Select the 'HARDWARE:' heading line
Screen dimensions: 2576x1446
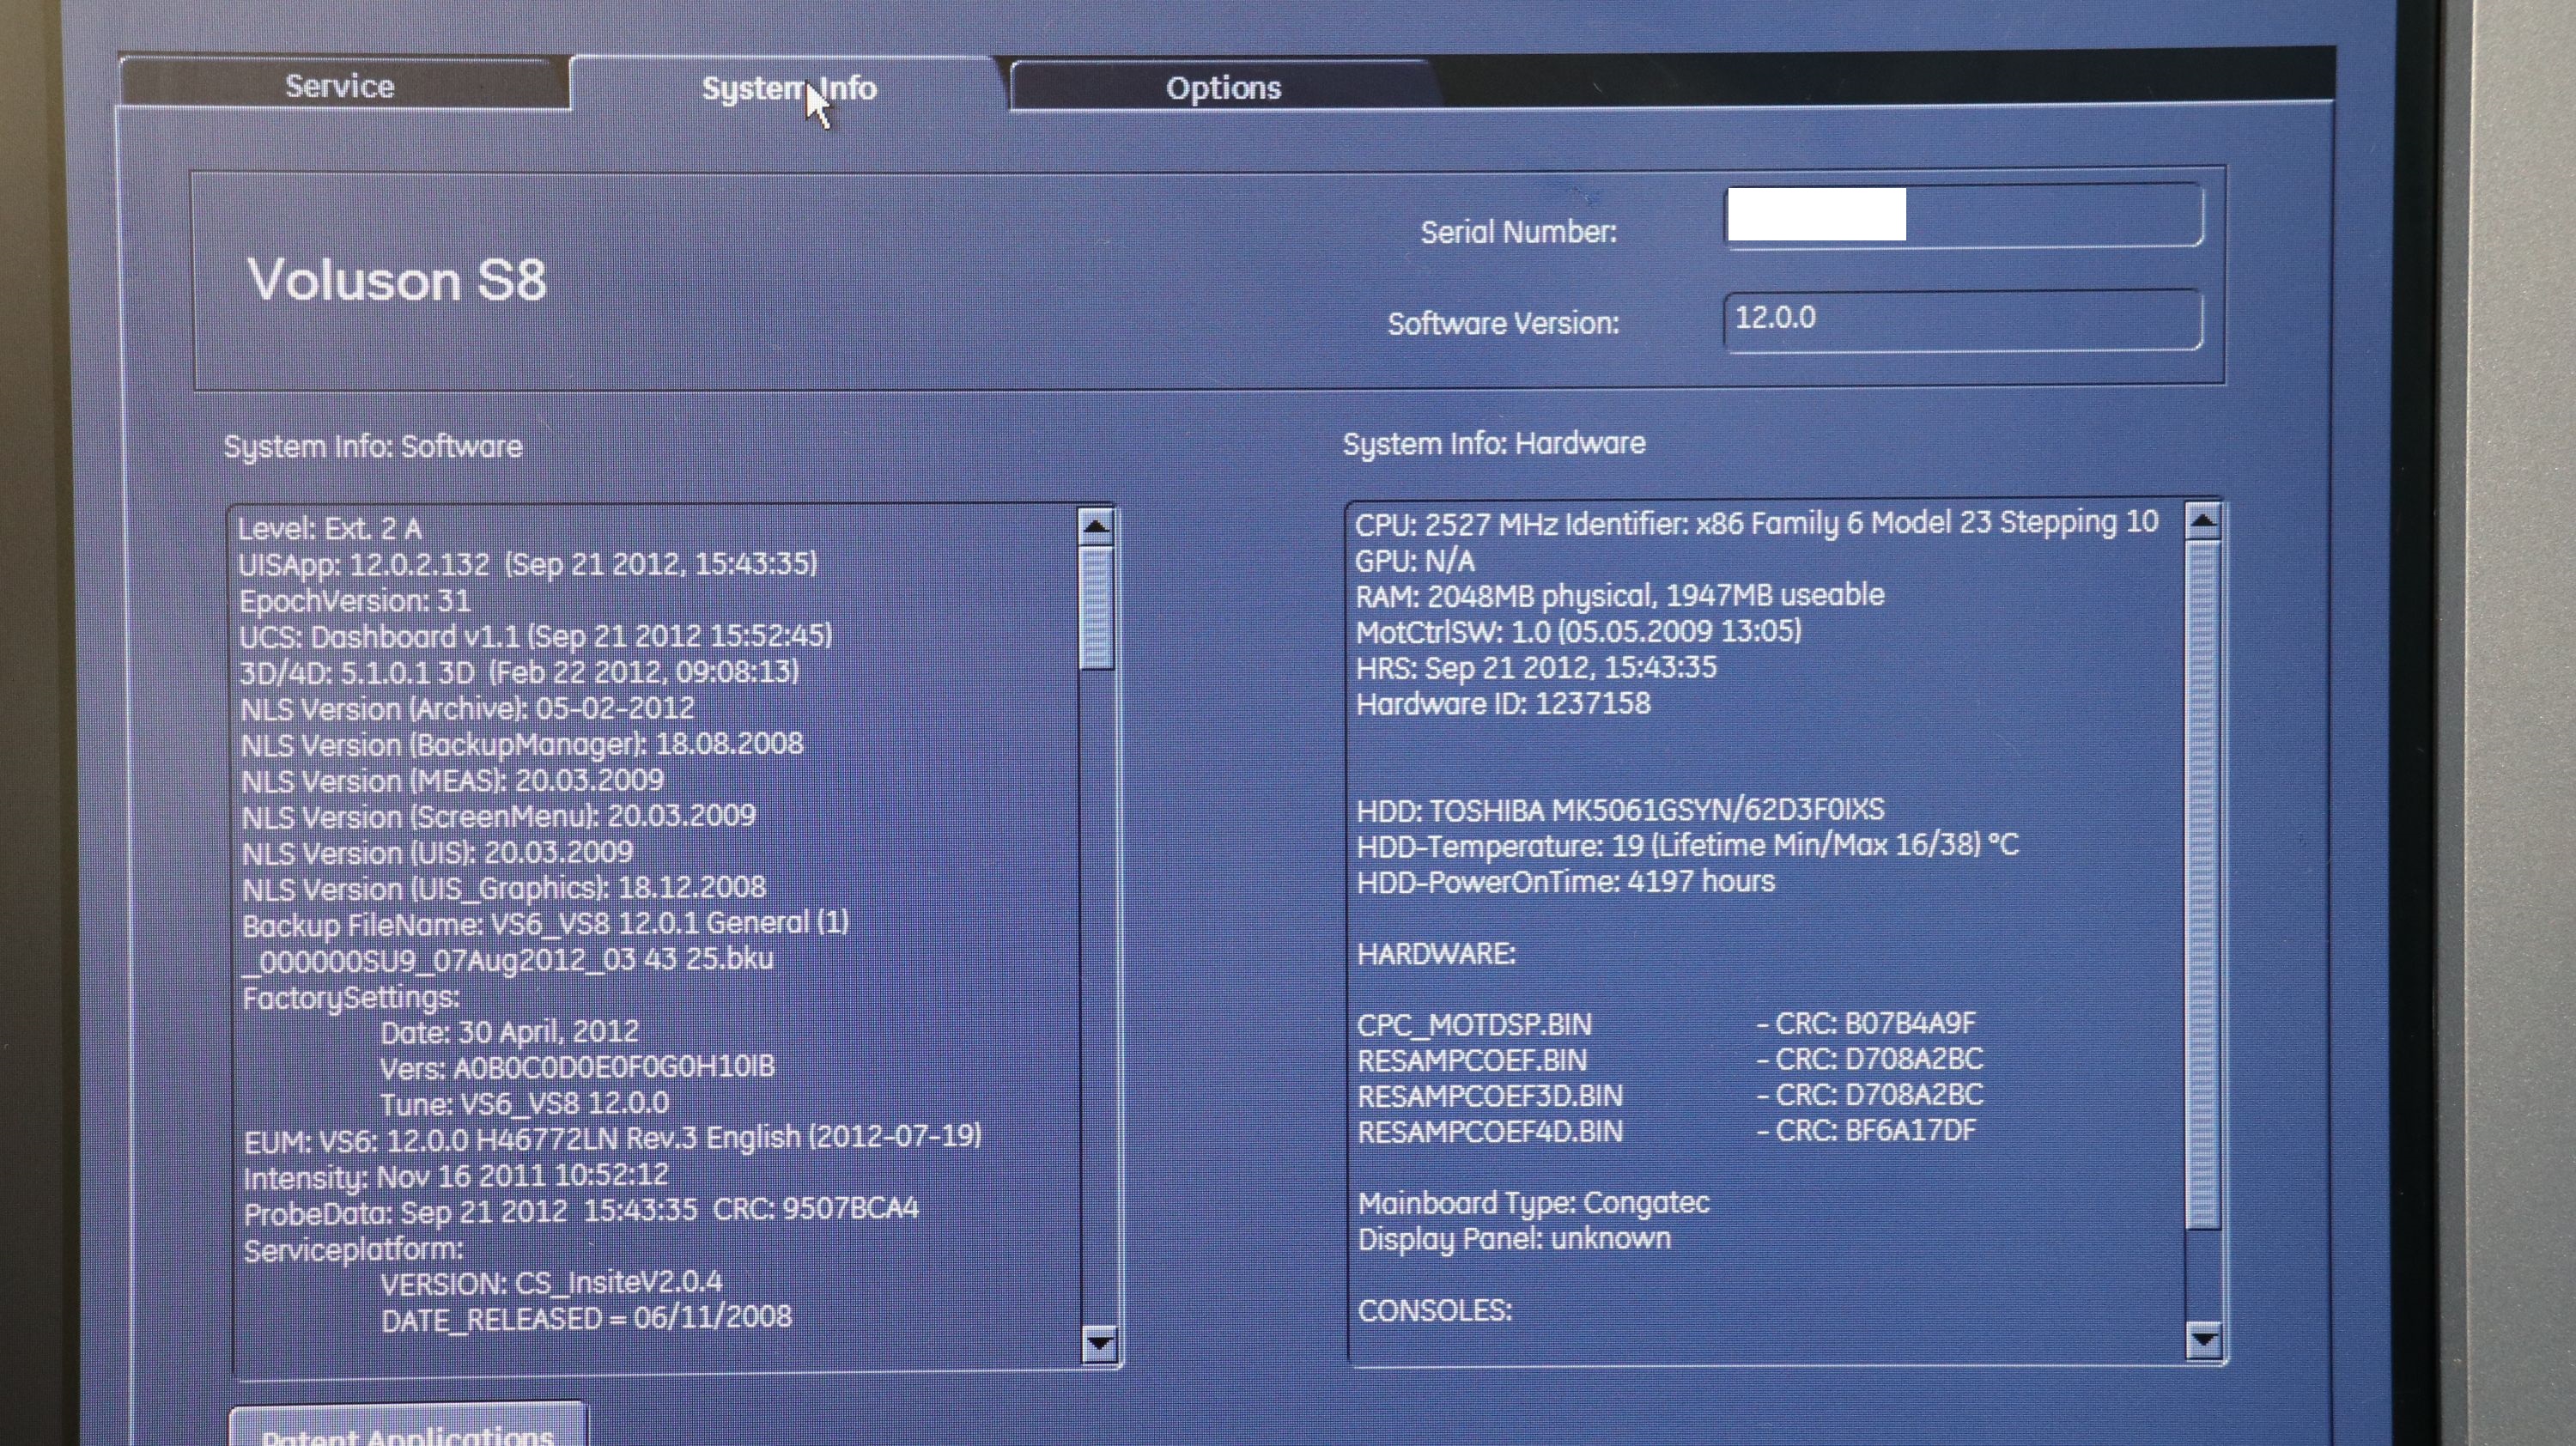click(1437, 954)
